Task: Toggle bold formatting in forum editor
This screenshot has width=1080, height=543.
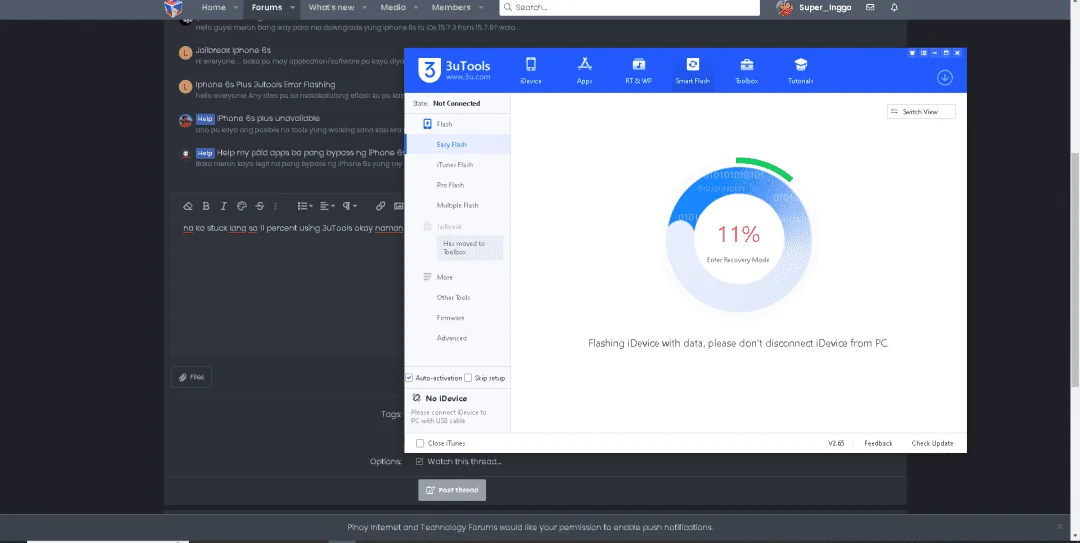Action: (x=206, y=206)
